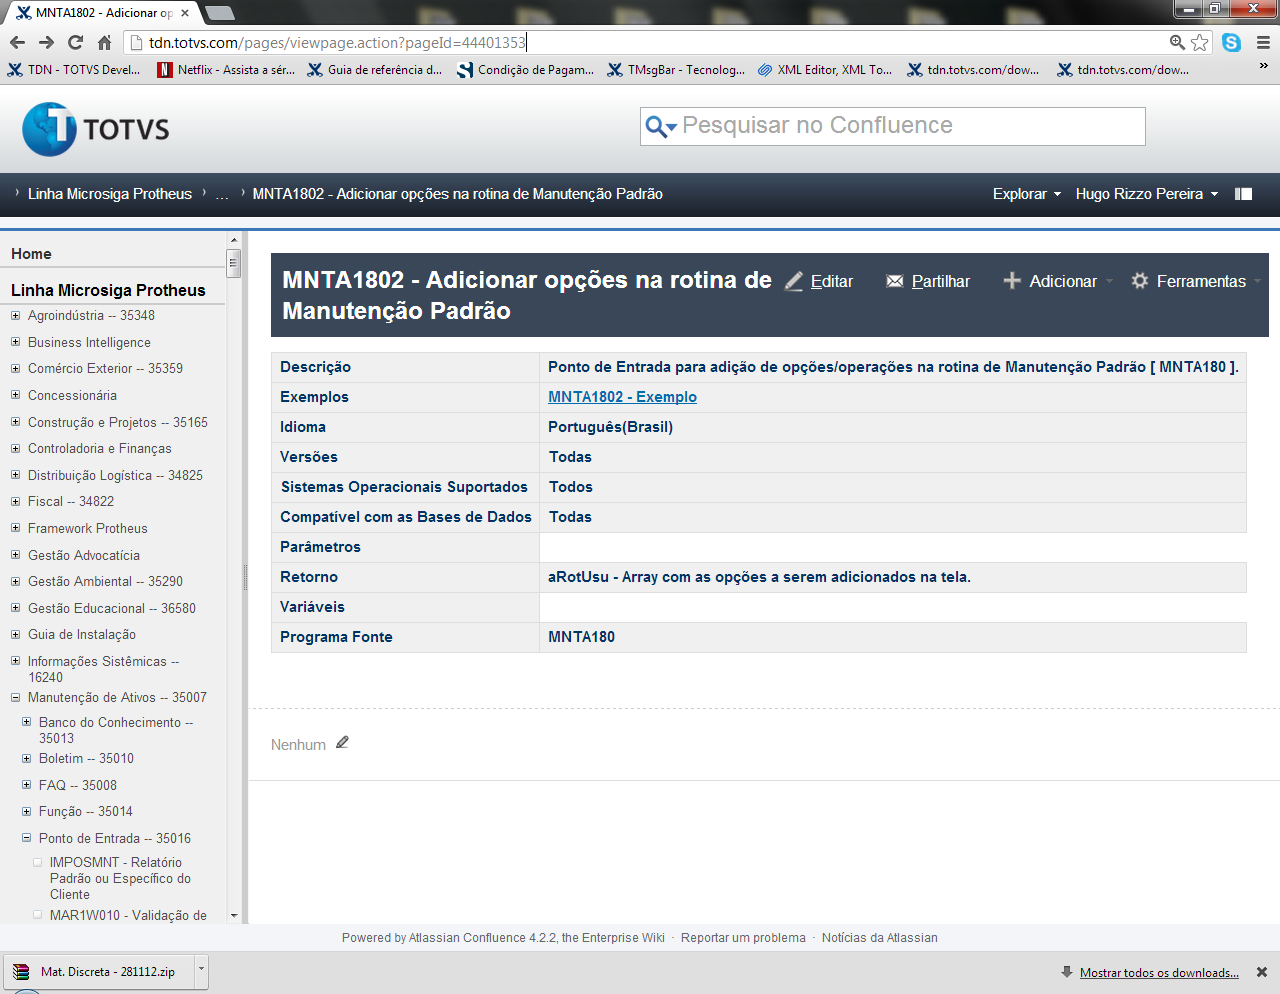Open the TDN - TOTVS Devel bookmark
The image size is (1280, 994).
(x=75, y=70)
